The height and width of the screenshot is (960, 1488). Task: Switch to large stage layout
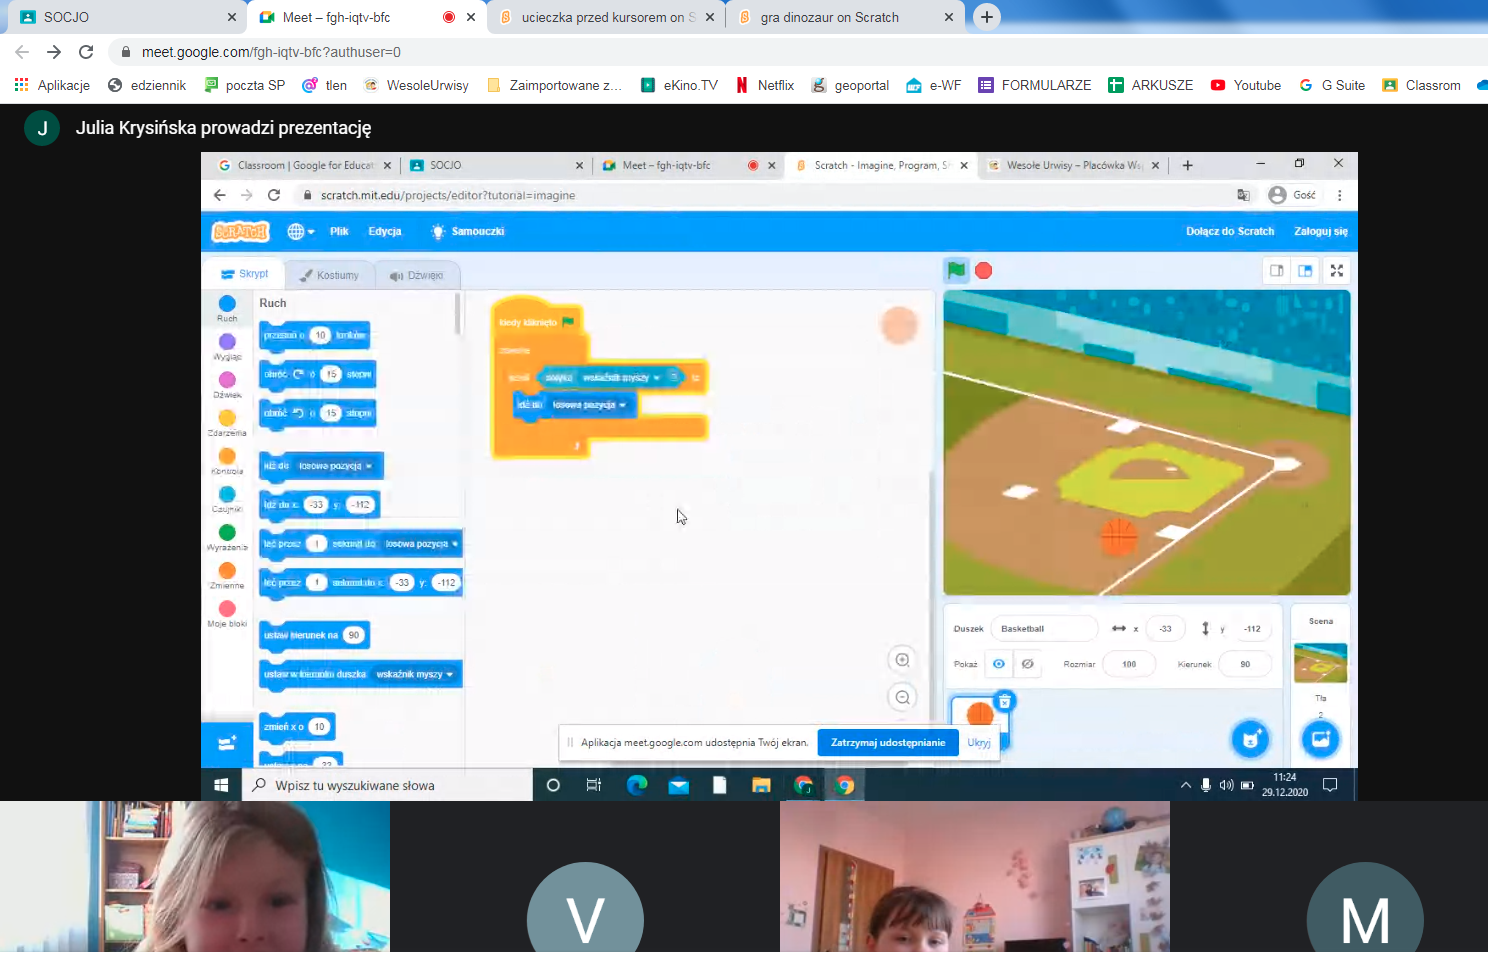pyautogui.click(x=1305, y=270)
